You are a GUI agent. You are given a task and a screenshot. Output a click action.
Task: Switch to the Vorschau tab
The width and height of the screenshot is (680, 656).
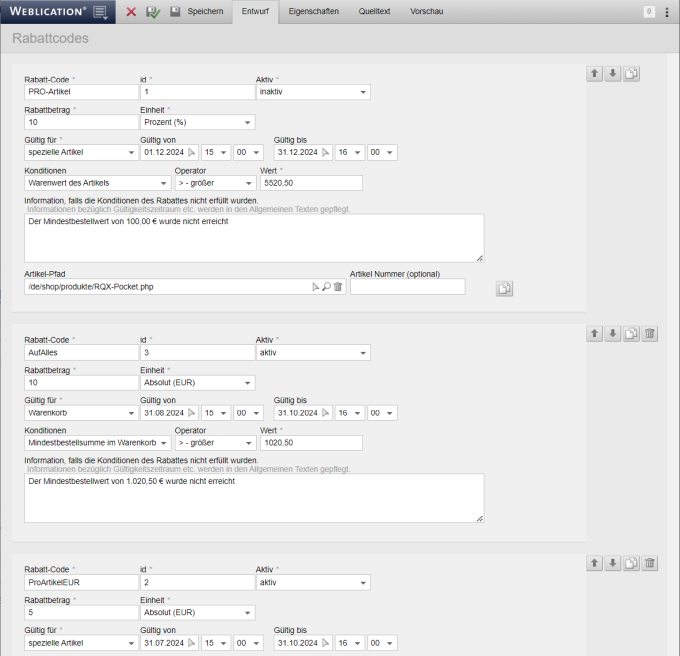tap(427, 12)
